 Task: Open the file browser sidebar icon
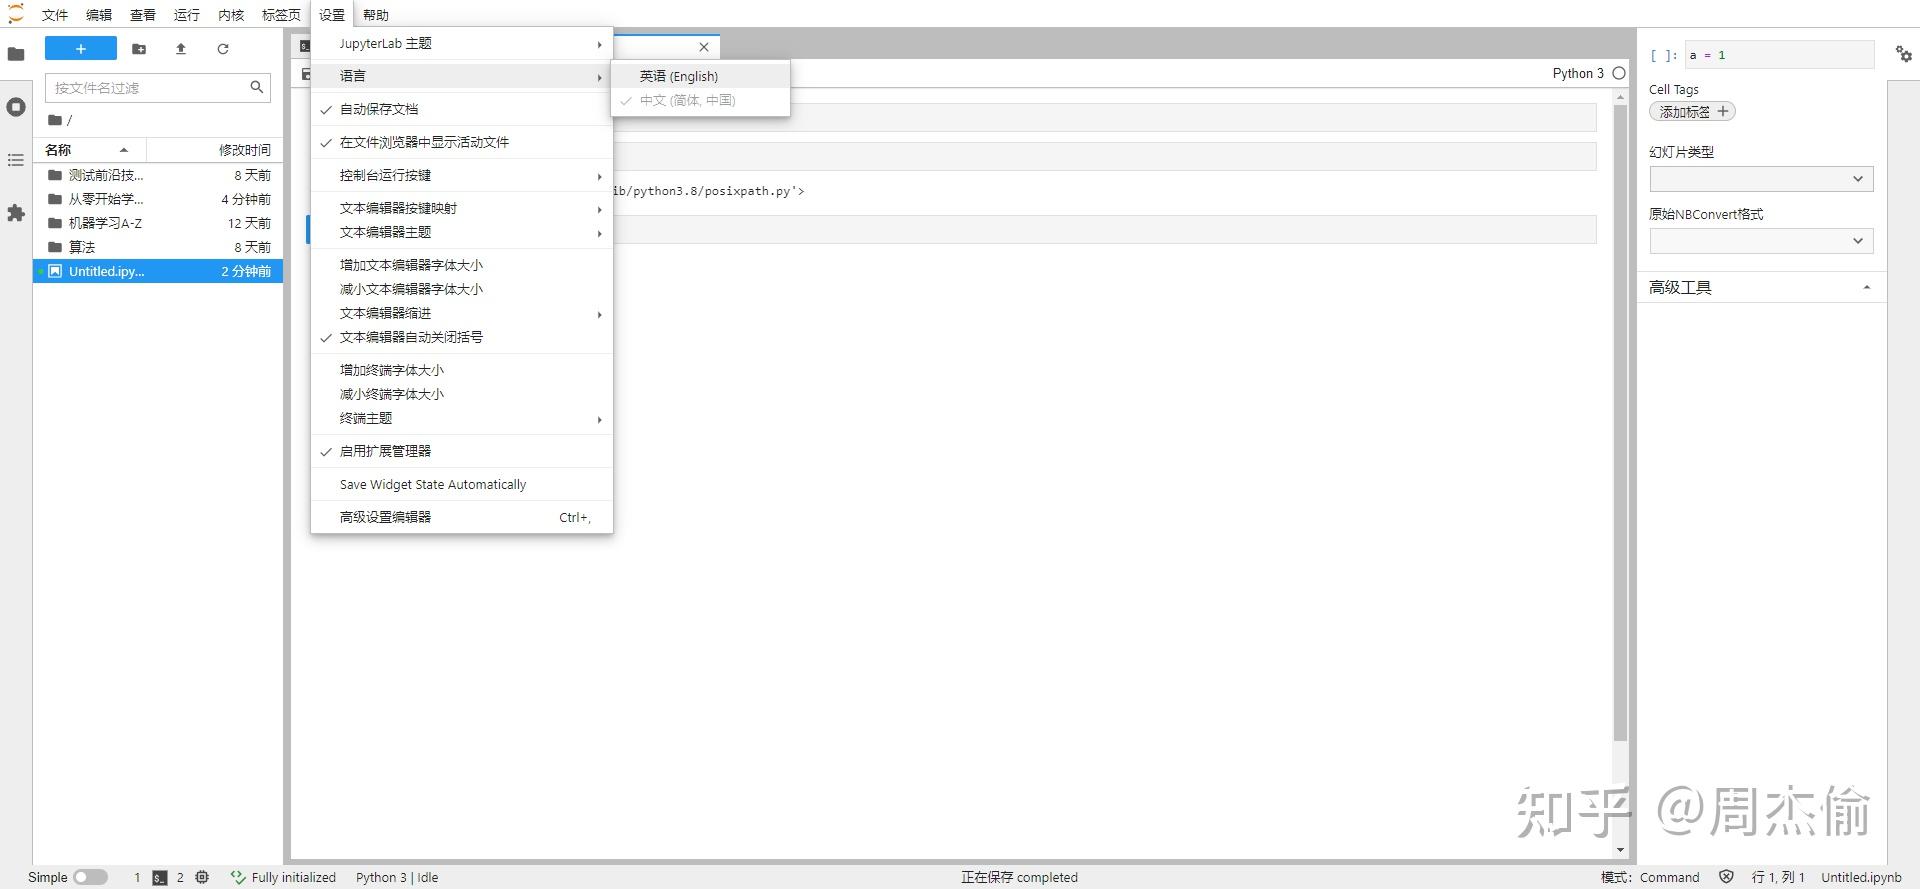[16, 54]
